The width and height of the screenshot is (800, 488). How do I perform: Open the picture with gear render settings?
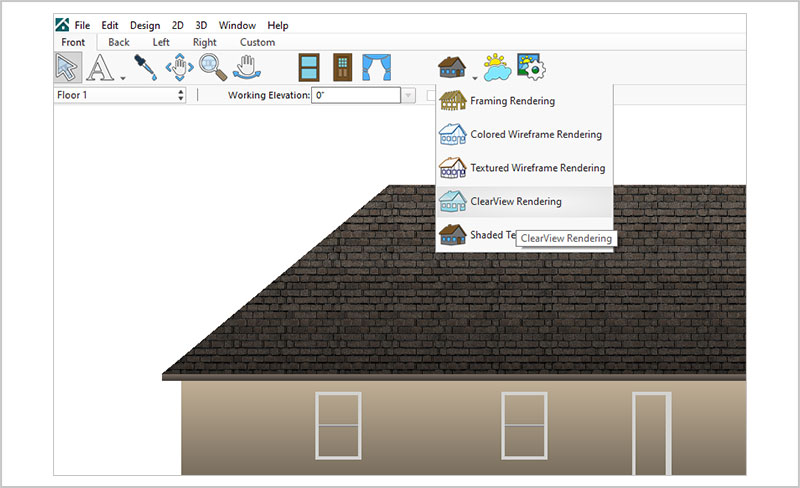531,67
